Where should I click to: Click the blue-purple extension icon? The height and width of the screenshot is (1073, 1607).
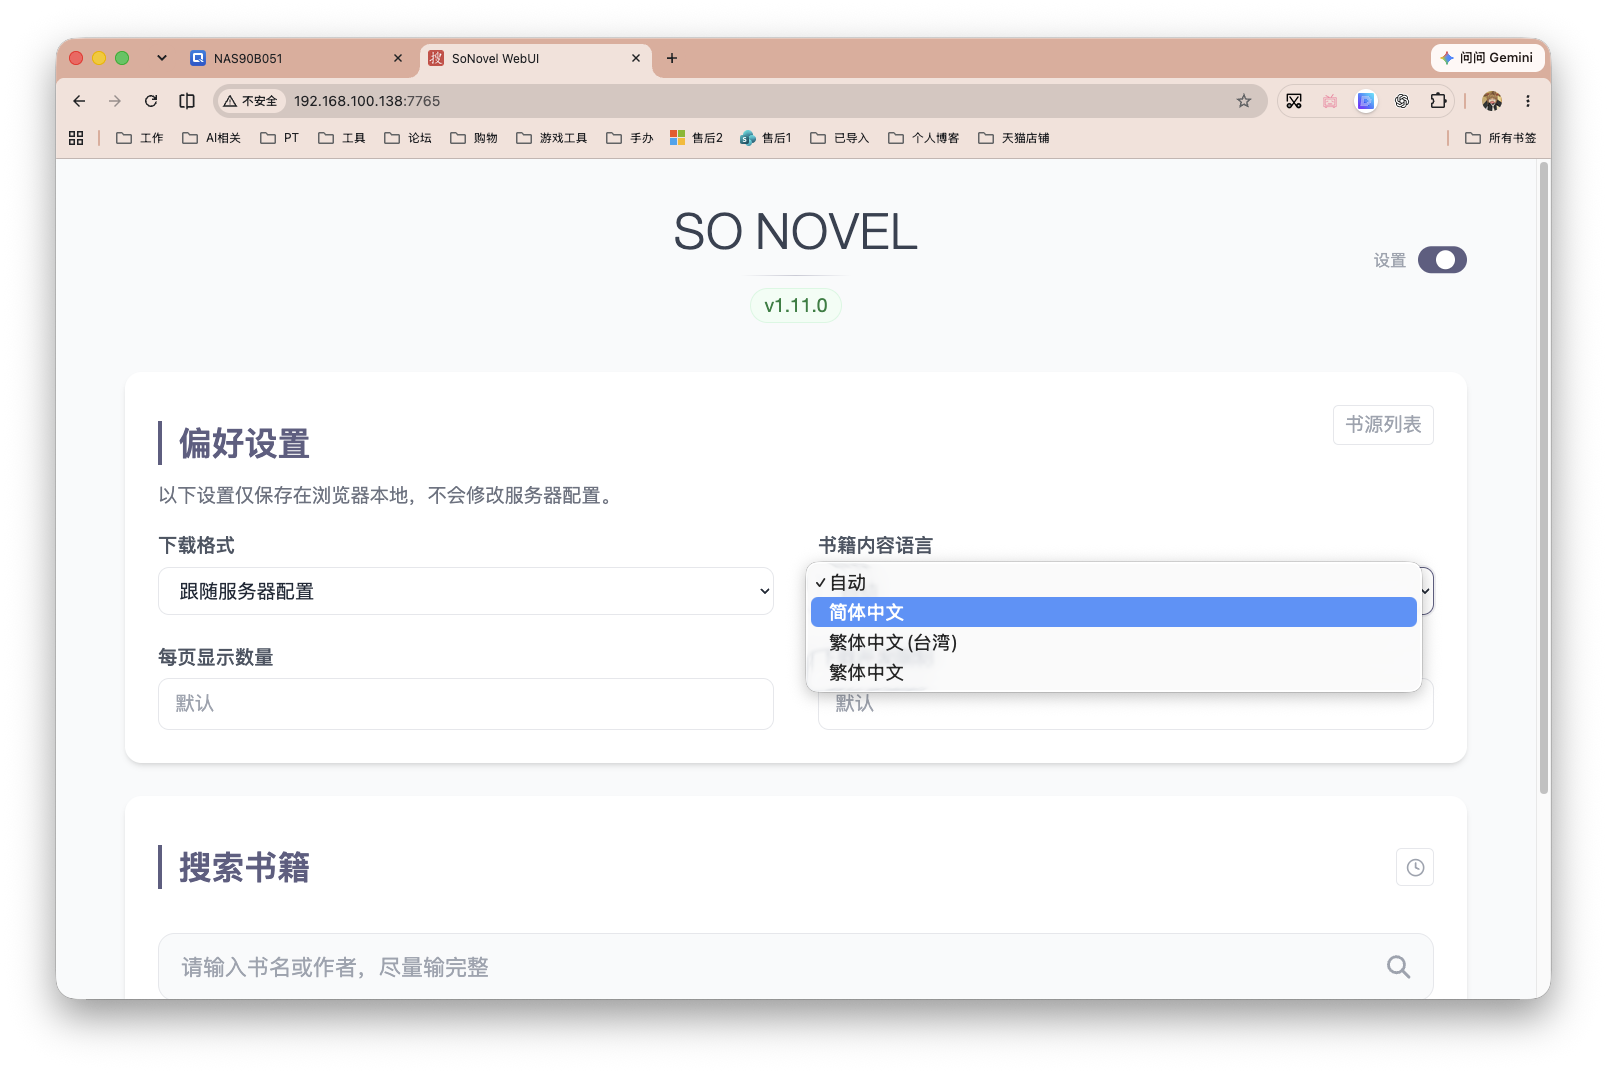point(1366,101)
